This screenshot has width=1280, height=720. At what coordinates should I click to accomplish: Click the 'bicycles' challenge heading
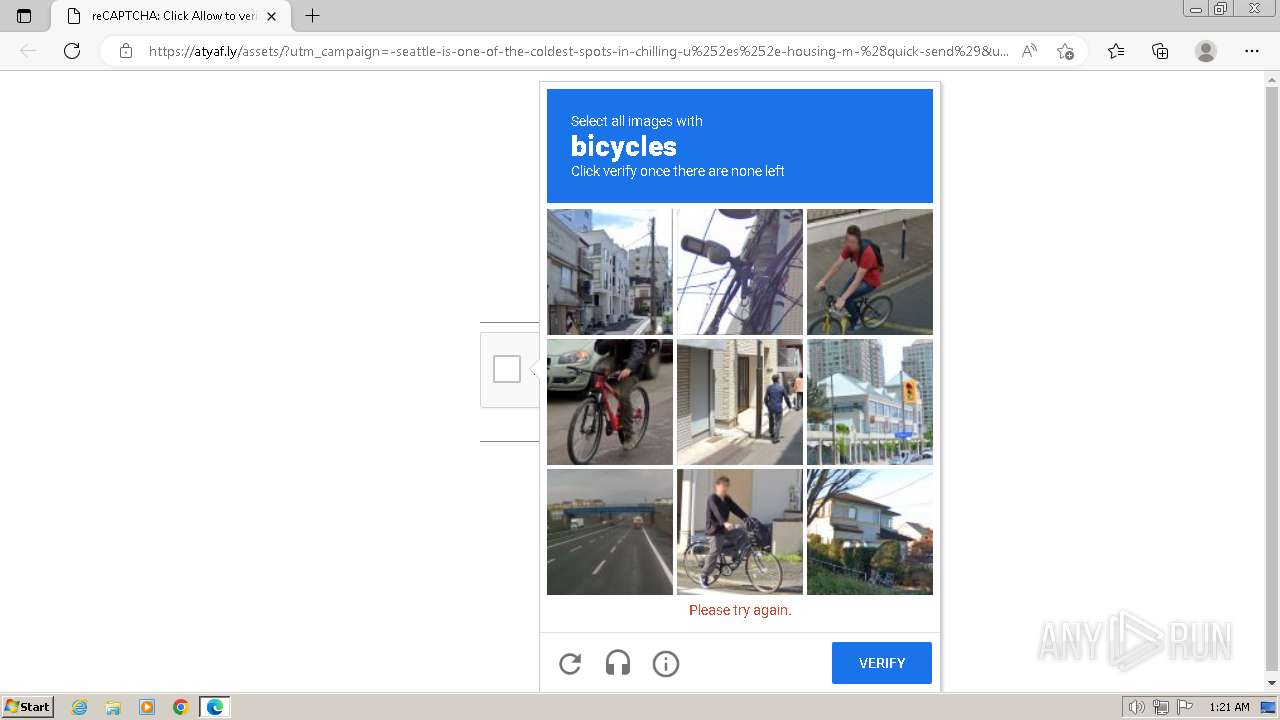click(624, 146)
